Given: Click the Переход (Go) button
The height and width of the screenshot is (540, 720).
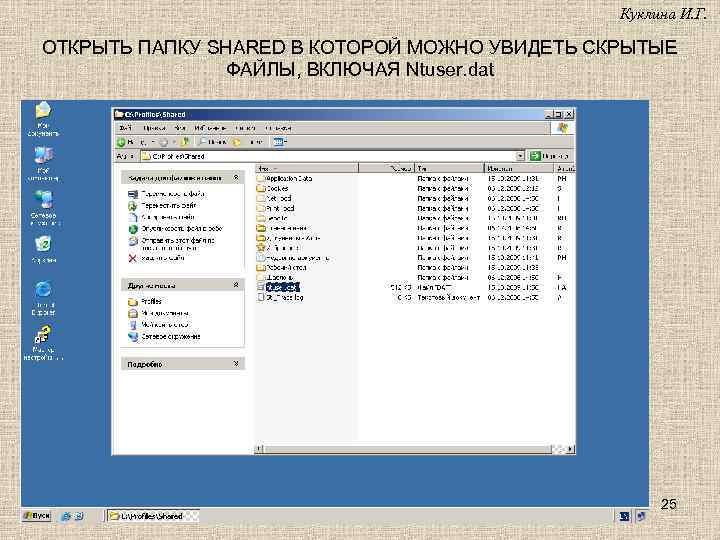Looking at the screenshot, I should (550, 156).
